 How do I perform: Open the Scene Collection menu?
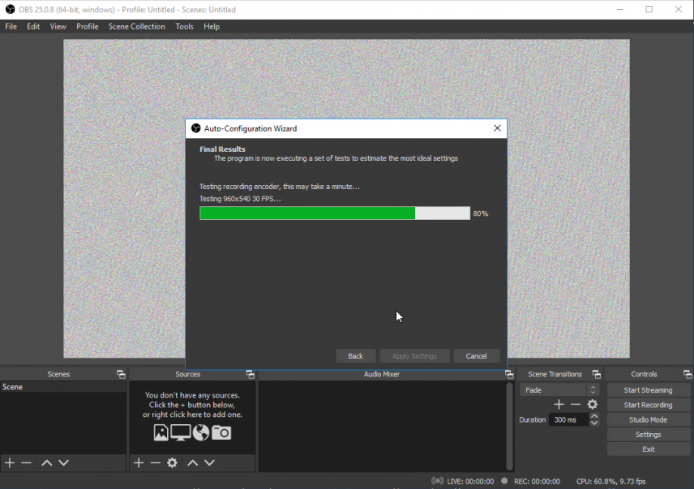pyautogui.click(x=137, y=27)
